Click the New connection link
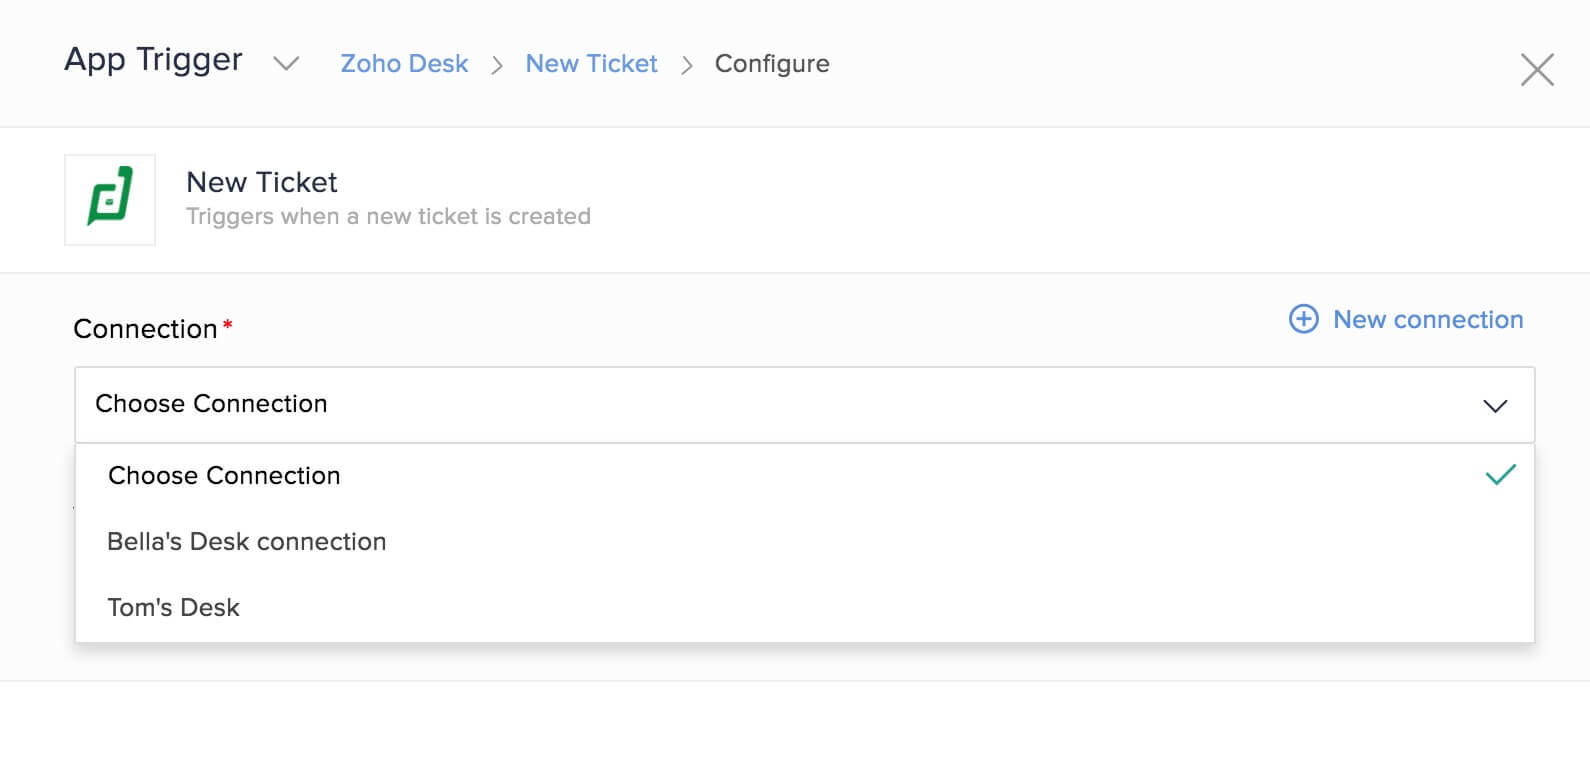Screen dimensions: 1590x782 click(1428, 320)
